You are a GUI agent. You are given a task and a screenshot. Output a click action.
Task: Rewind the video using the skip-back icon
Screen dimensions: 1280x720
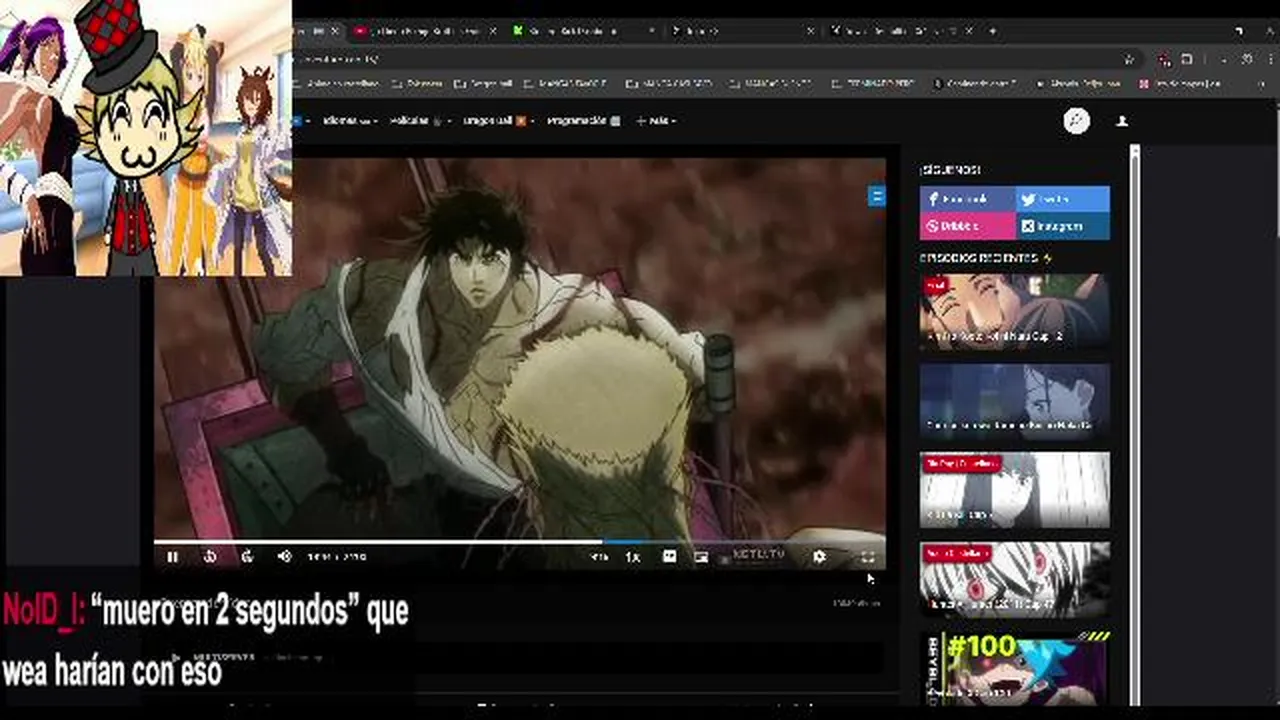210,557
